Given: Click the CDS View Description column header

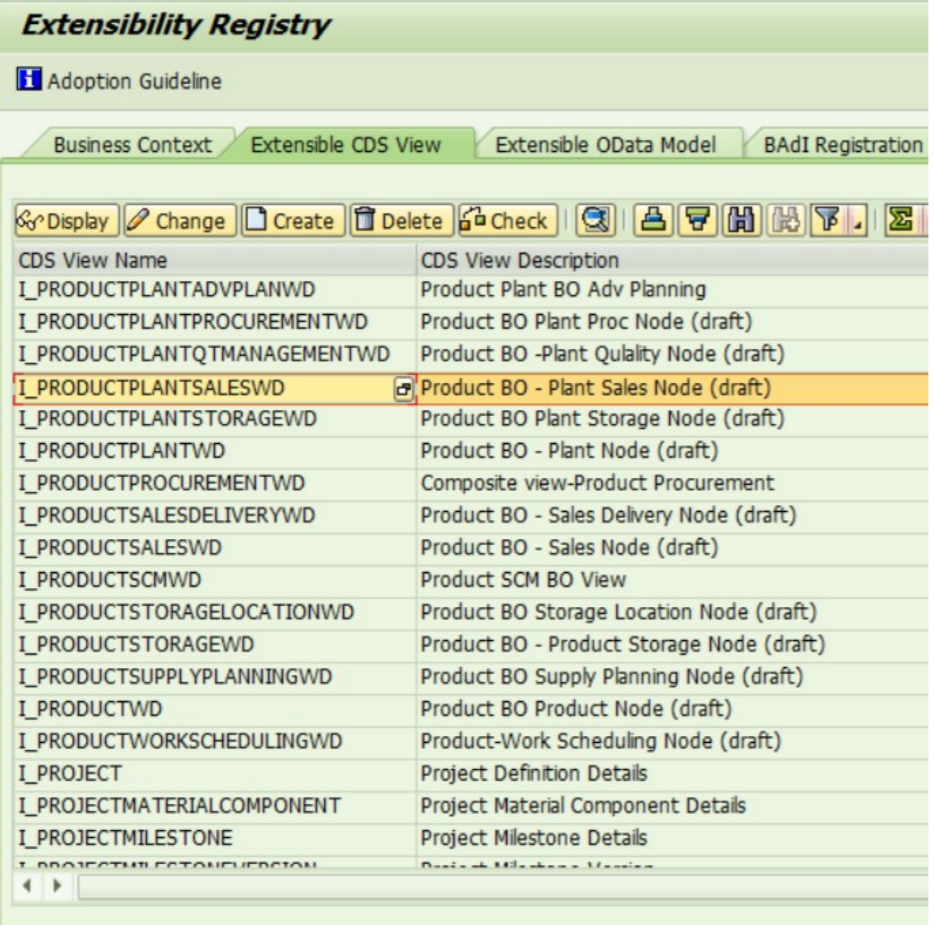Looking at the screenshot, I should pyautogui.click(x=672, y=260).
